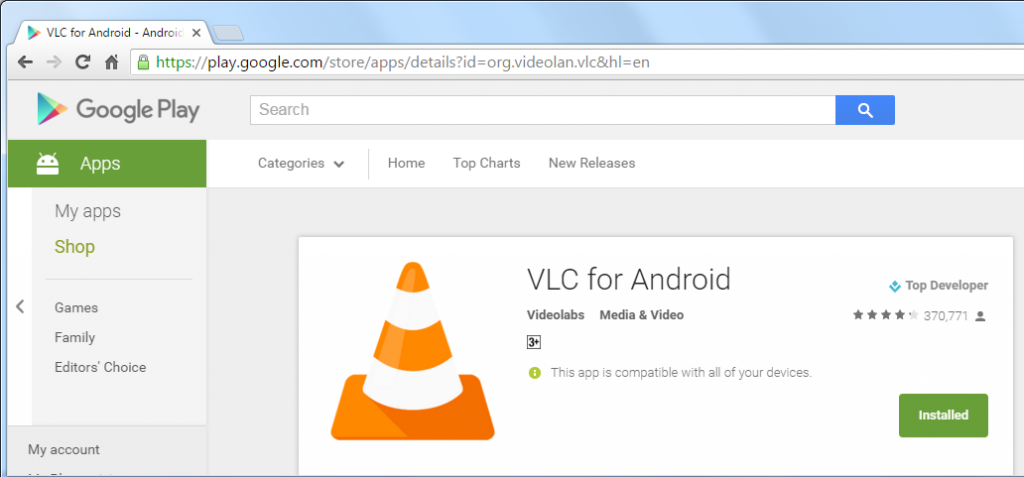This screenshot has height=477, width=1024.
Task: Open the Games category
Action: (x=76, y=308)
